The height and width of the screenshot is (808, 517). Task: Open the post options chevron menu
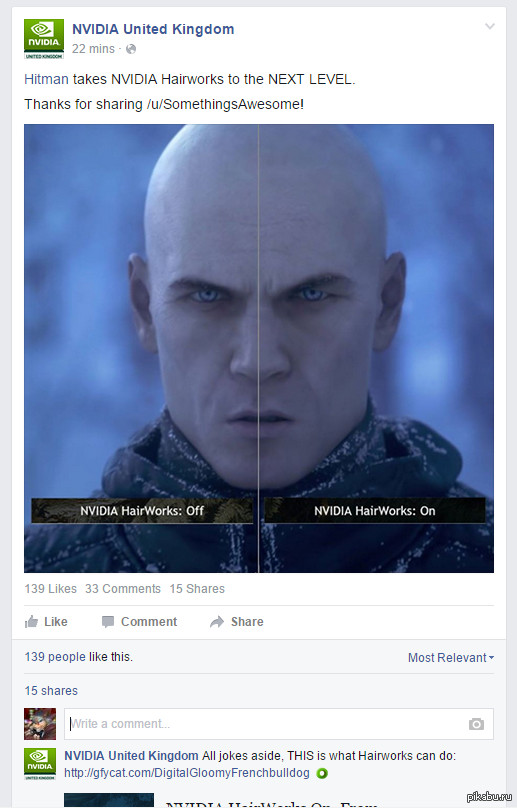(x=490, y=26)
